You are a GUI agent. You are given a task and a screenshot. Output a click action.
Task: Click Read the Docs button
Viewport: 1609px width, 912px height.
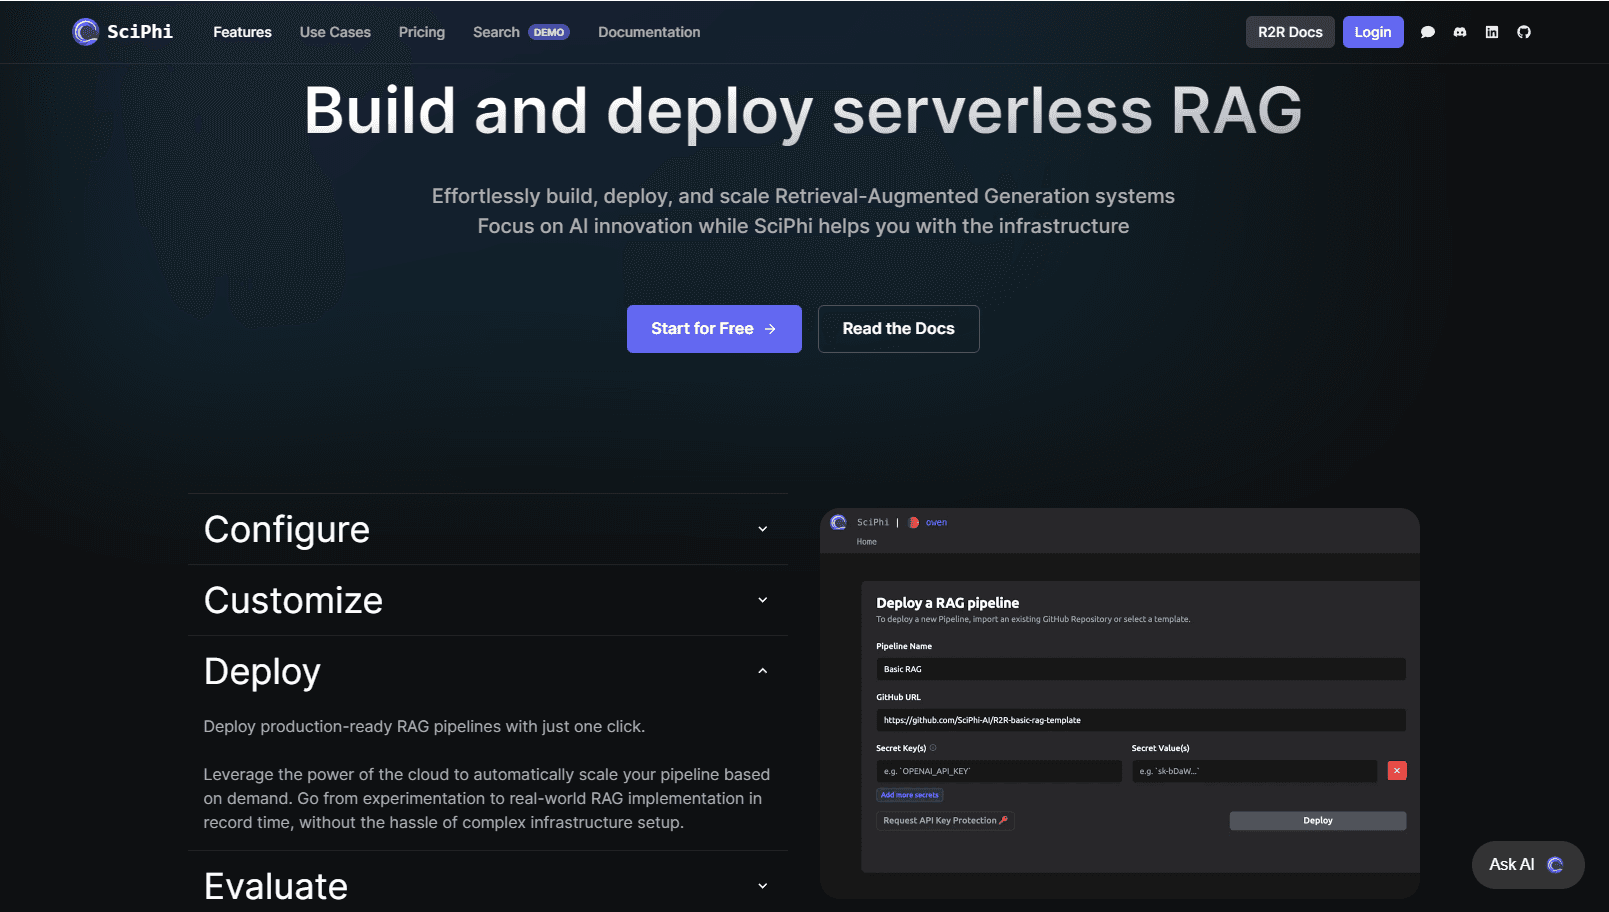coord(899,329)
